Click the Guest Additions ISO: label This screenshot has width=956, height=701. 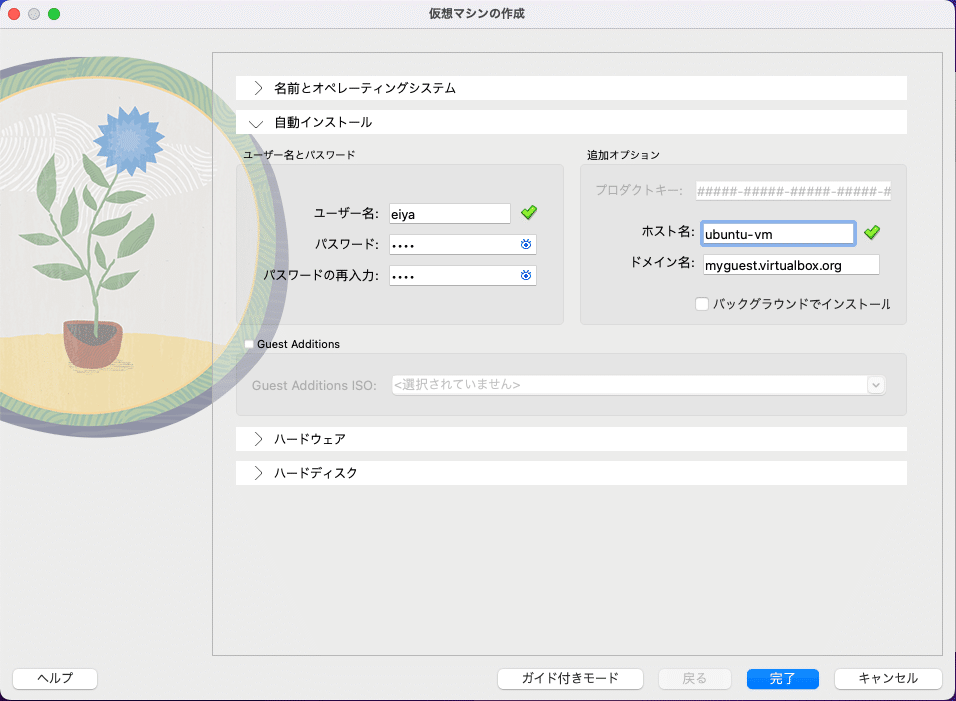coord(314,385)
